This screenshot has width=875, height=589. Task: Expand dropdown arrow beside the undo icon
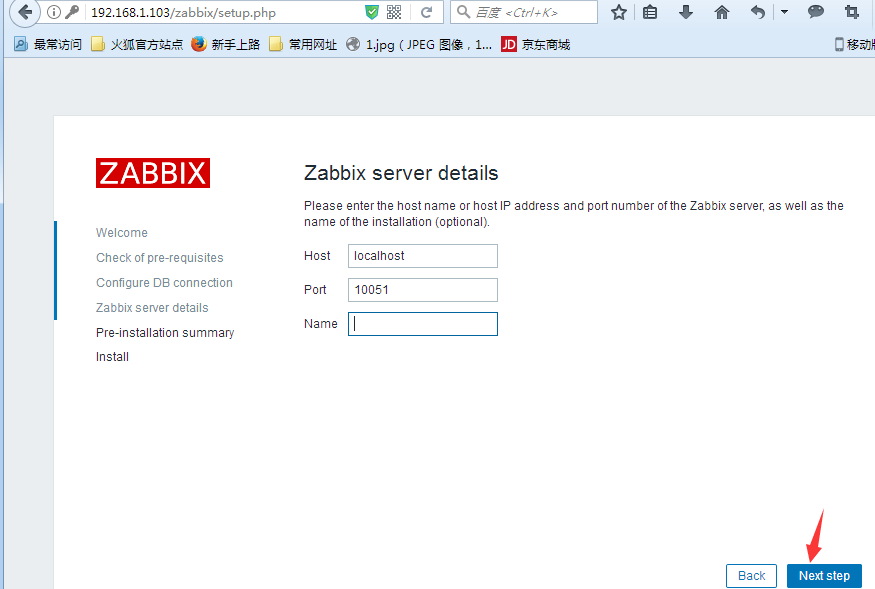(784, 13)
